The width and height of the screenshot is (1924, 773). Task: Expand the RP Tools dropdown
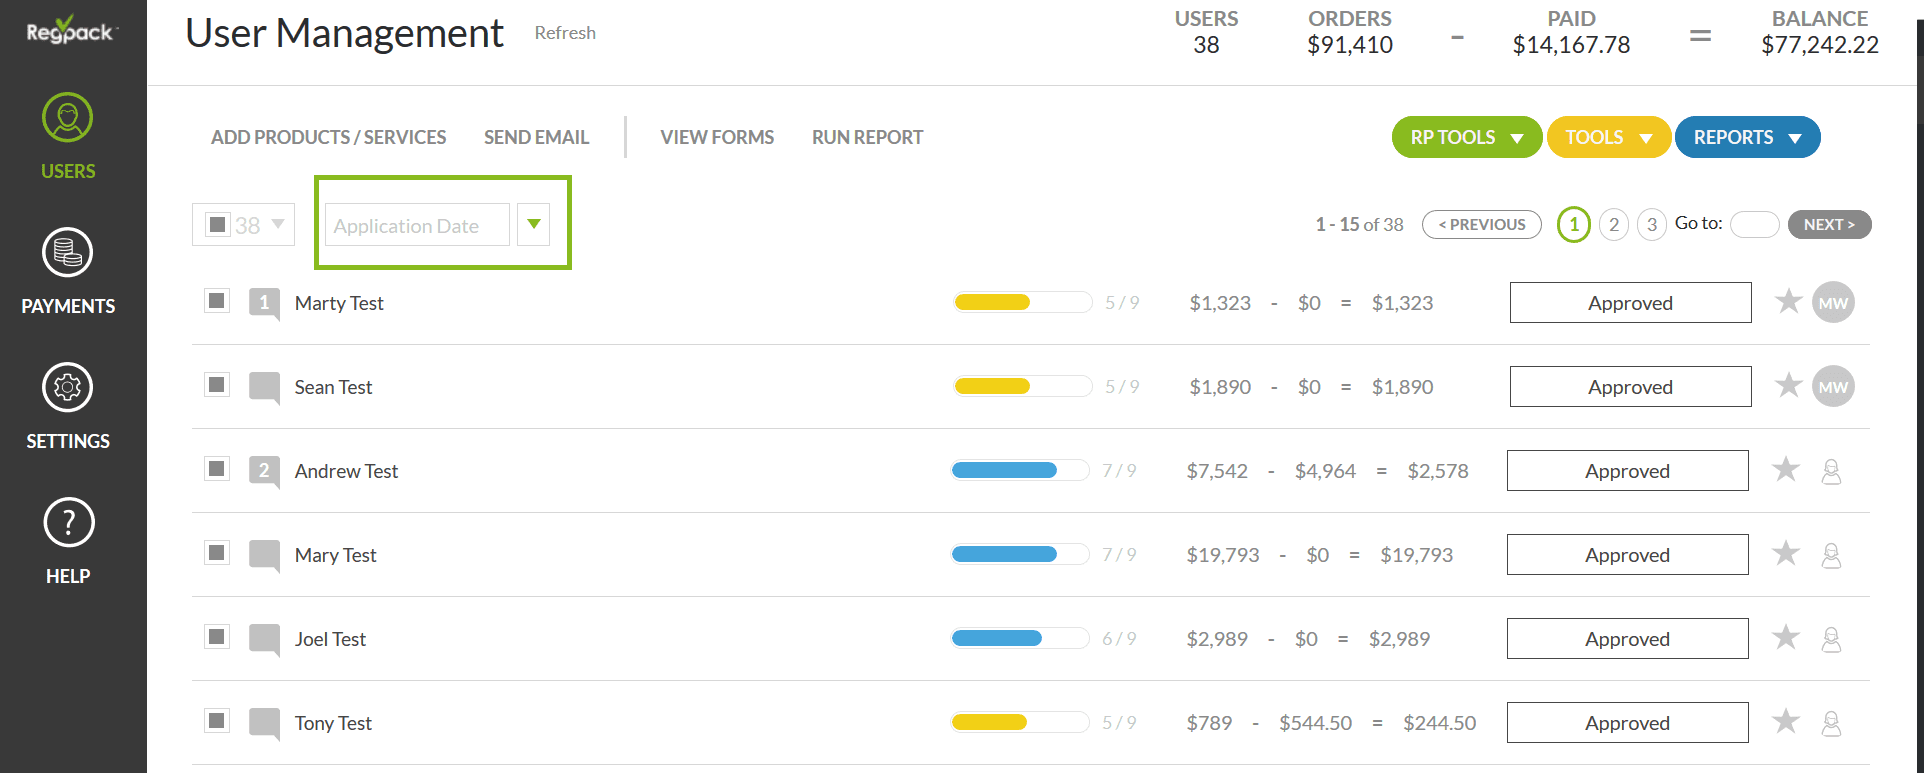[x=1466, y=138]
